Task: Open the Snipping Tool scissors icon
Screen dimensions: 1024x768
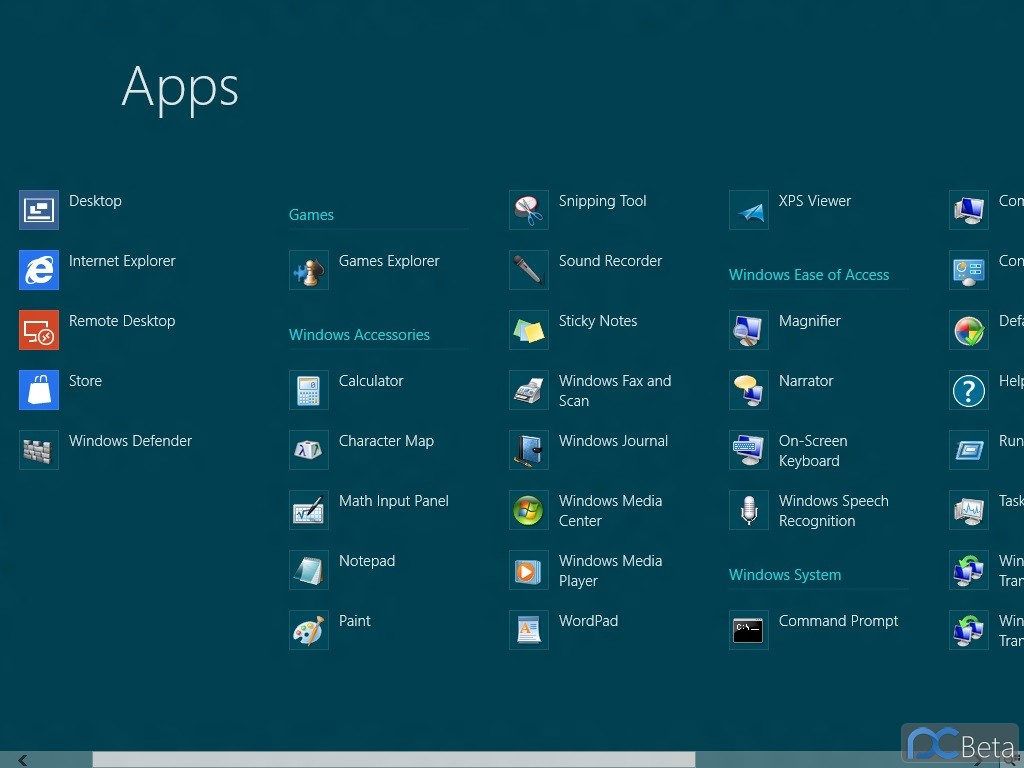Action: tap(529, 210)
